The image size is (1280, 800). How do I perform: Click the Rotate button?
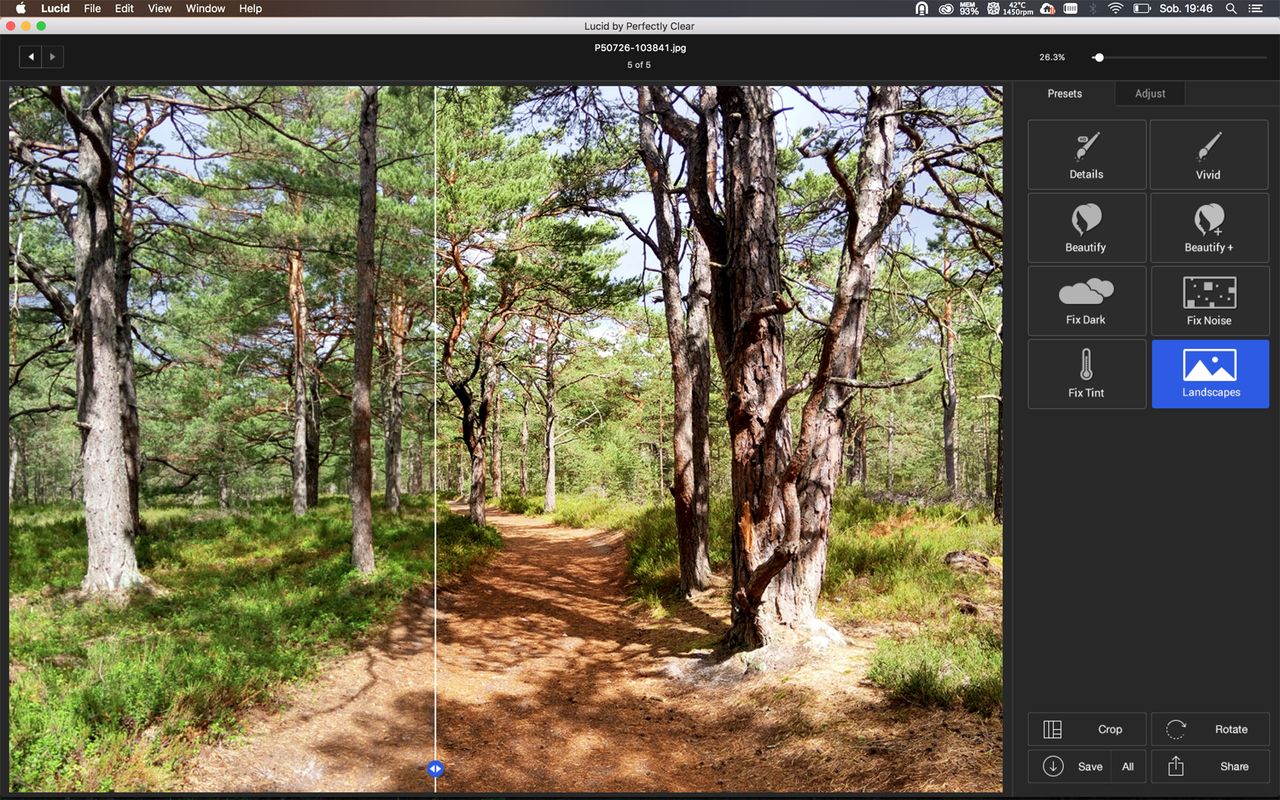click(x=1209, y=729)
